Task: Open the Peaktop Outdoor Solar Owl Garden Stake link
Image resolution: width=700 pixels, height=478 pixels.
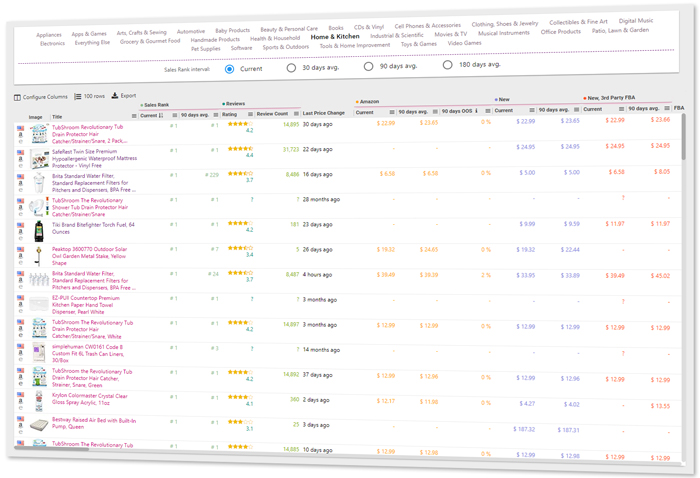Action: click(89, 256)
